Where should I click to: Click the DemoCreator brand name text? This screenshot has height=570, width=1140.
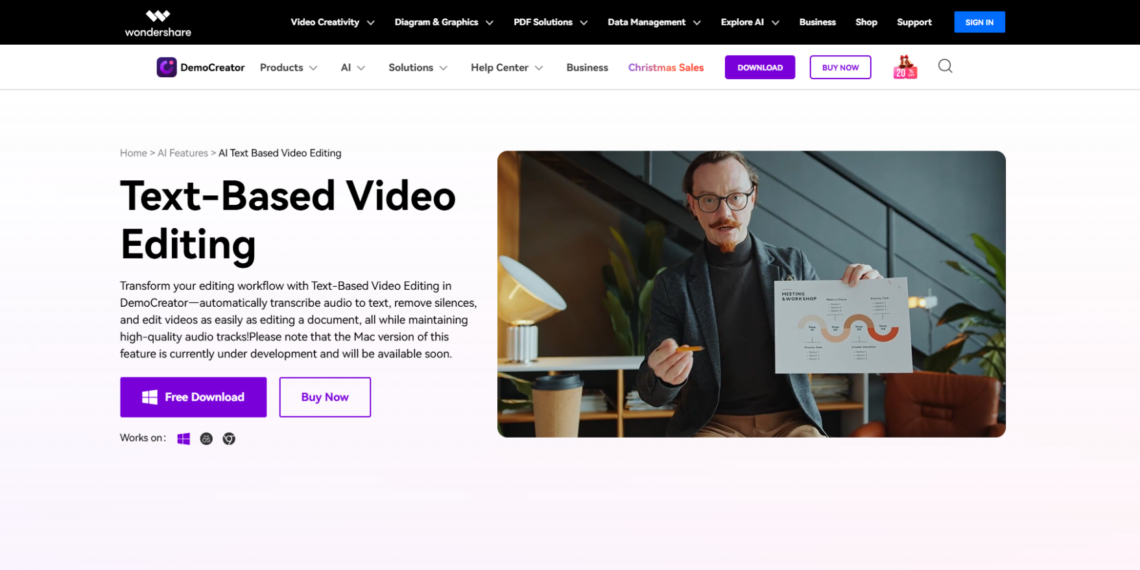212,68
